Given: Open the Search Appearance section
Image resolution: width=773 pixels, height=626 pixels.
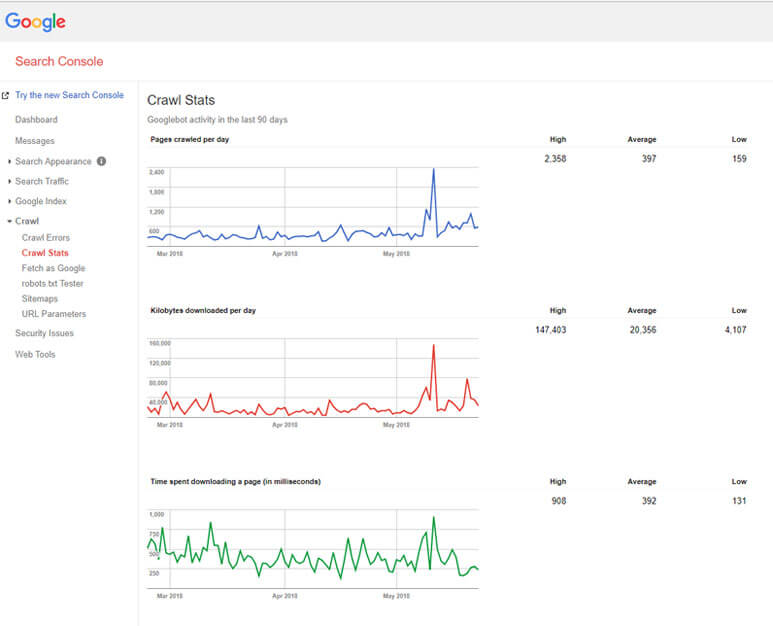Looking at the screenshot, I should coord(53,162).
